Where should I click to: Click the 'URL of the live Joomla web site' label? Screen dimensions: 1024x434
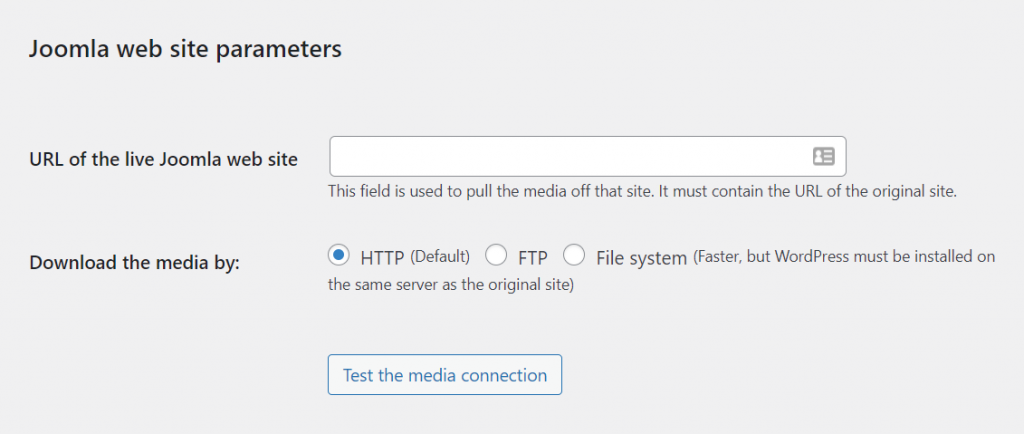tap(164, 159)
